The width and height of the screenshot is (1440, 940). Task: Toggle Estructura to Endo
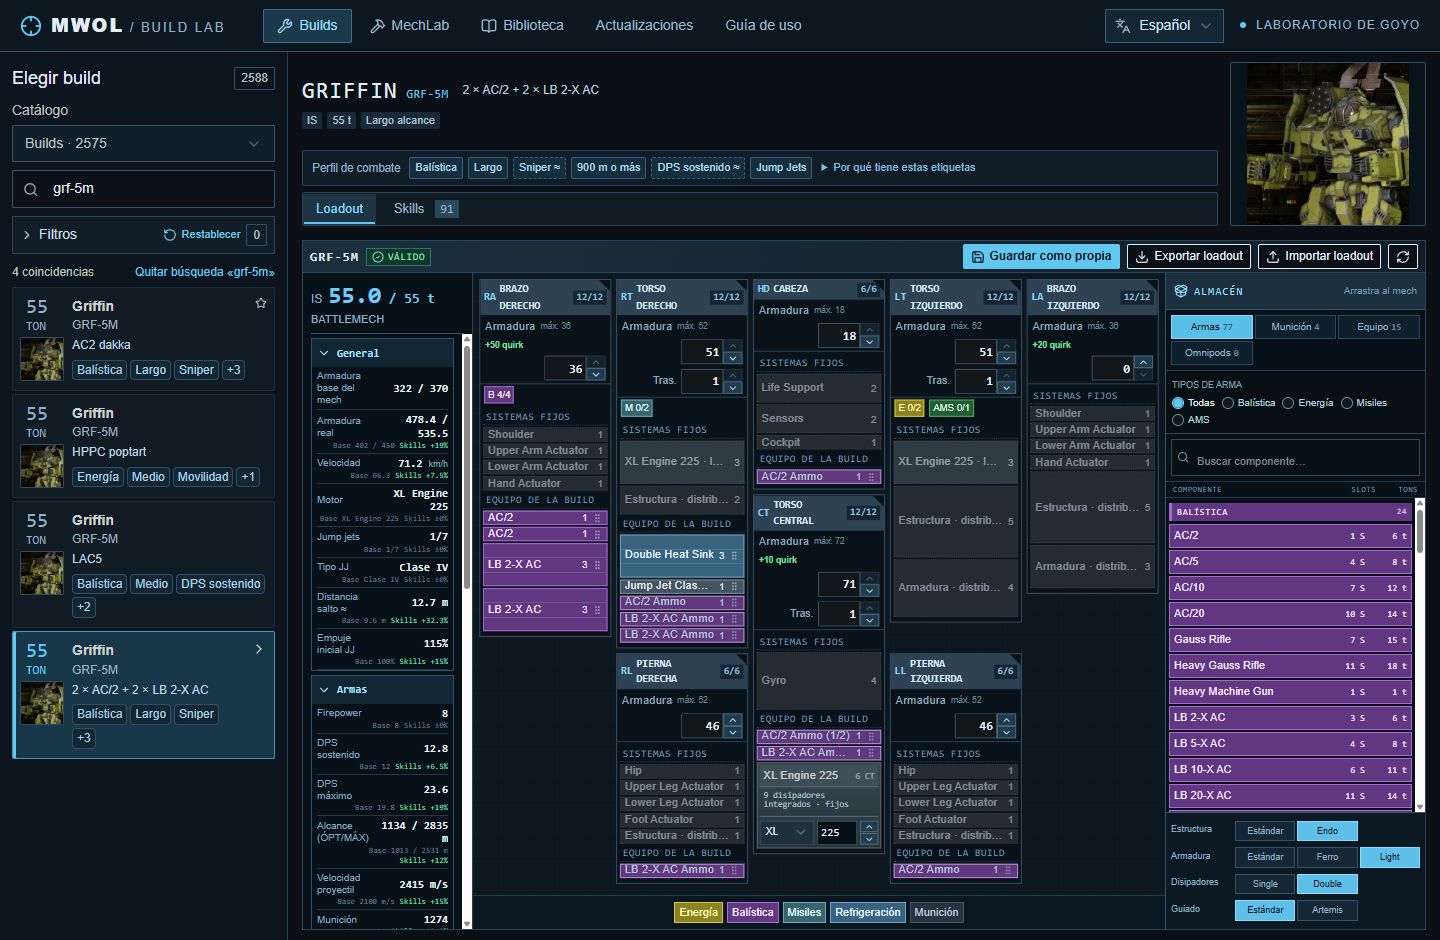click(x=1327, y=831)
